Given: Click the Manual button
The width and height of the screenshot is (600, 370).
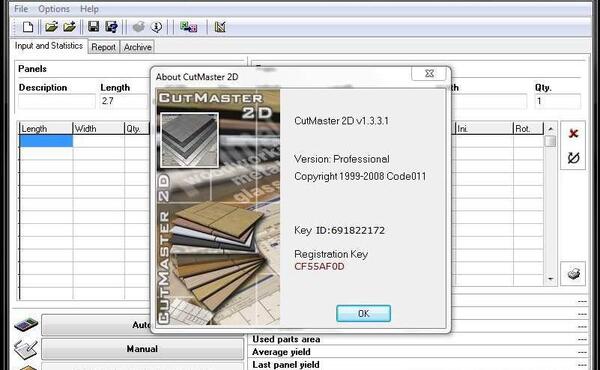Looking at the screenshot, I should pos(142,349).
